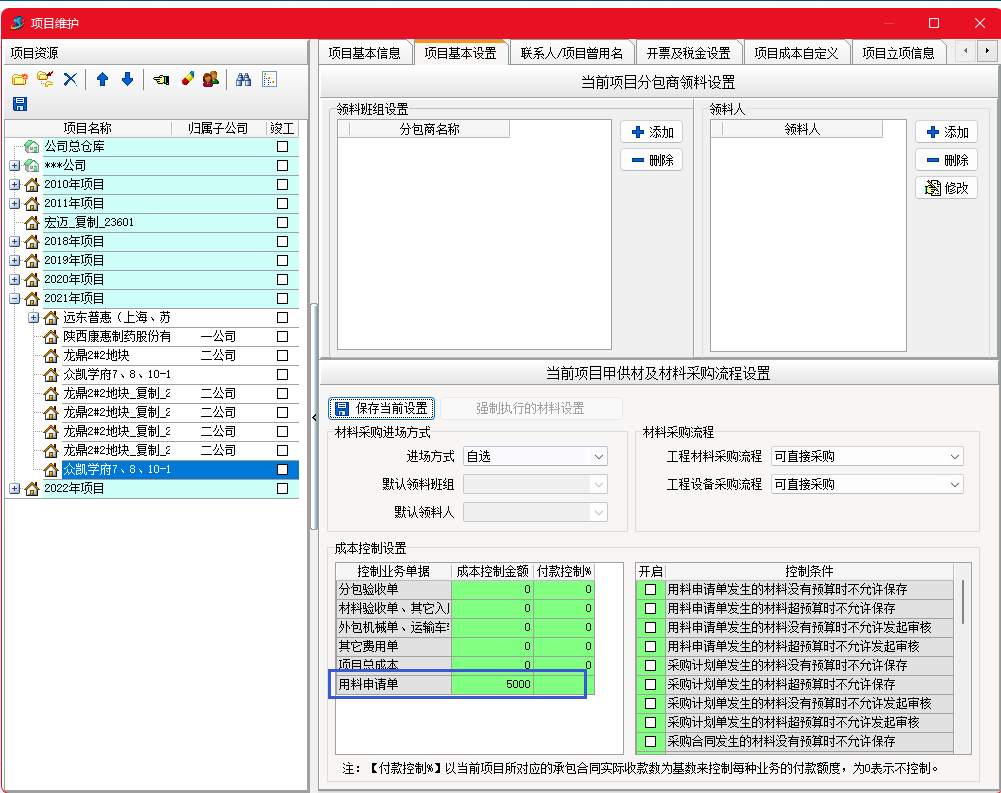This screenshot has height=793, width=1001.
Task: Tick the 竣工 checkbox for 公司总仓库
Action: click(x=282, y=147)
